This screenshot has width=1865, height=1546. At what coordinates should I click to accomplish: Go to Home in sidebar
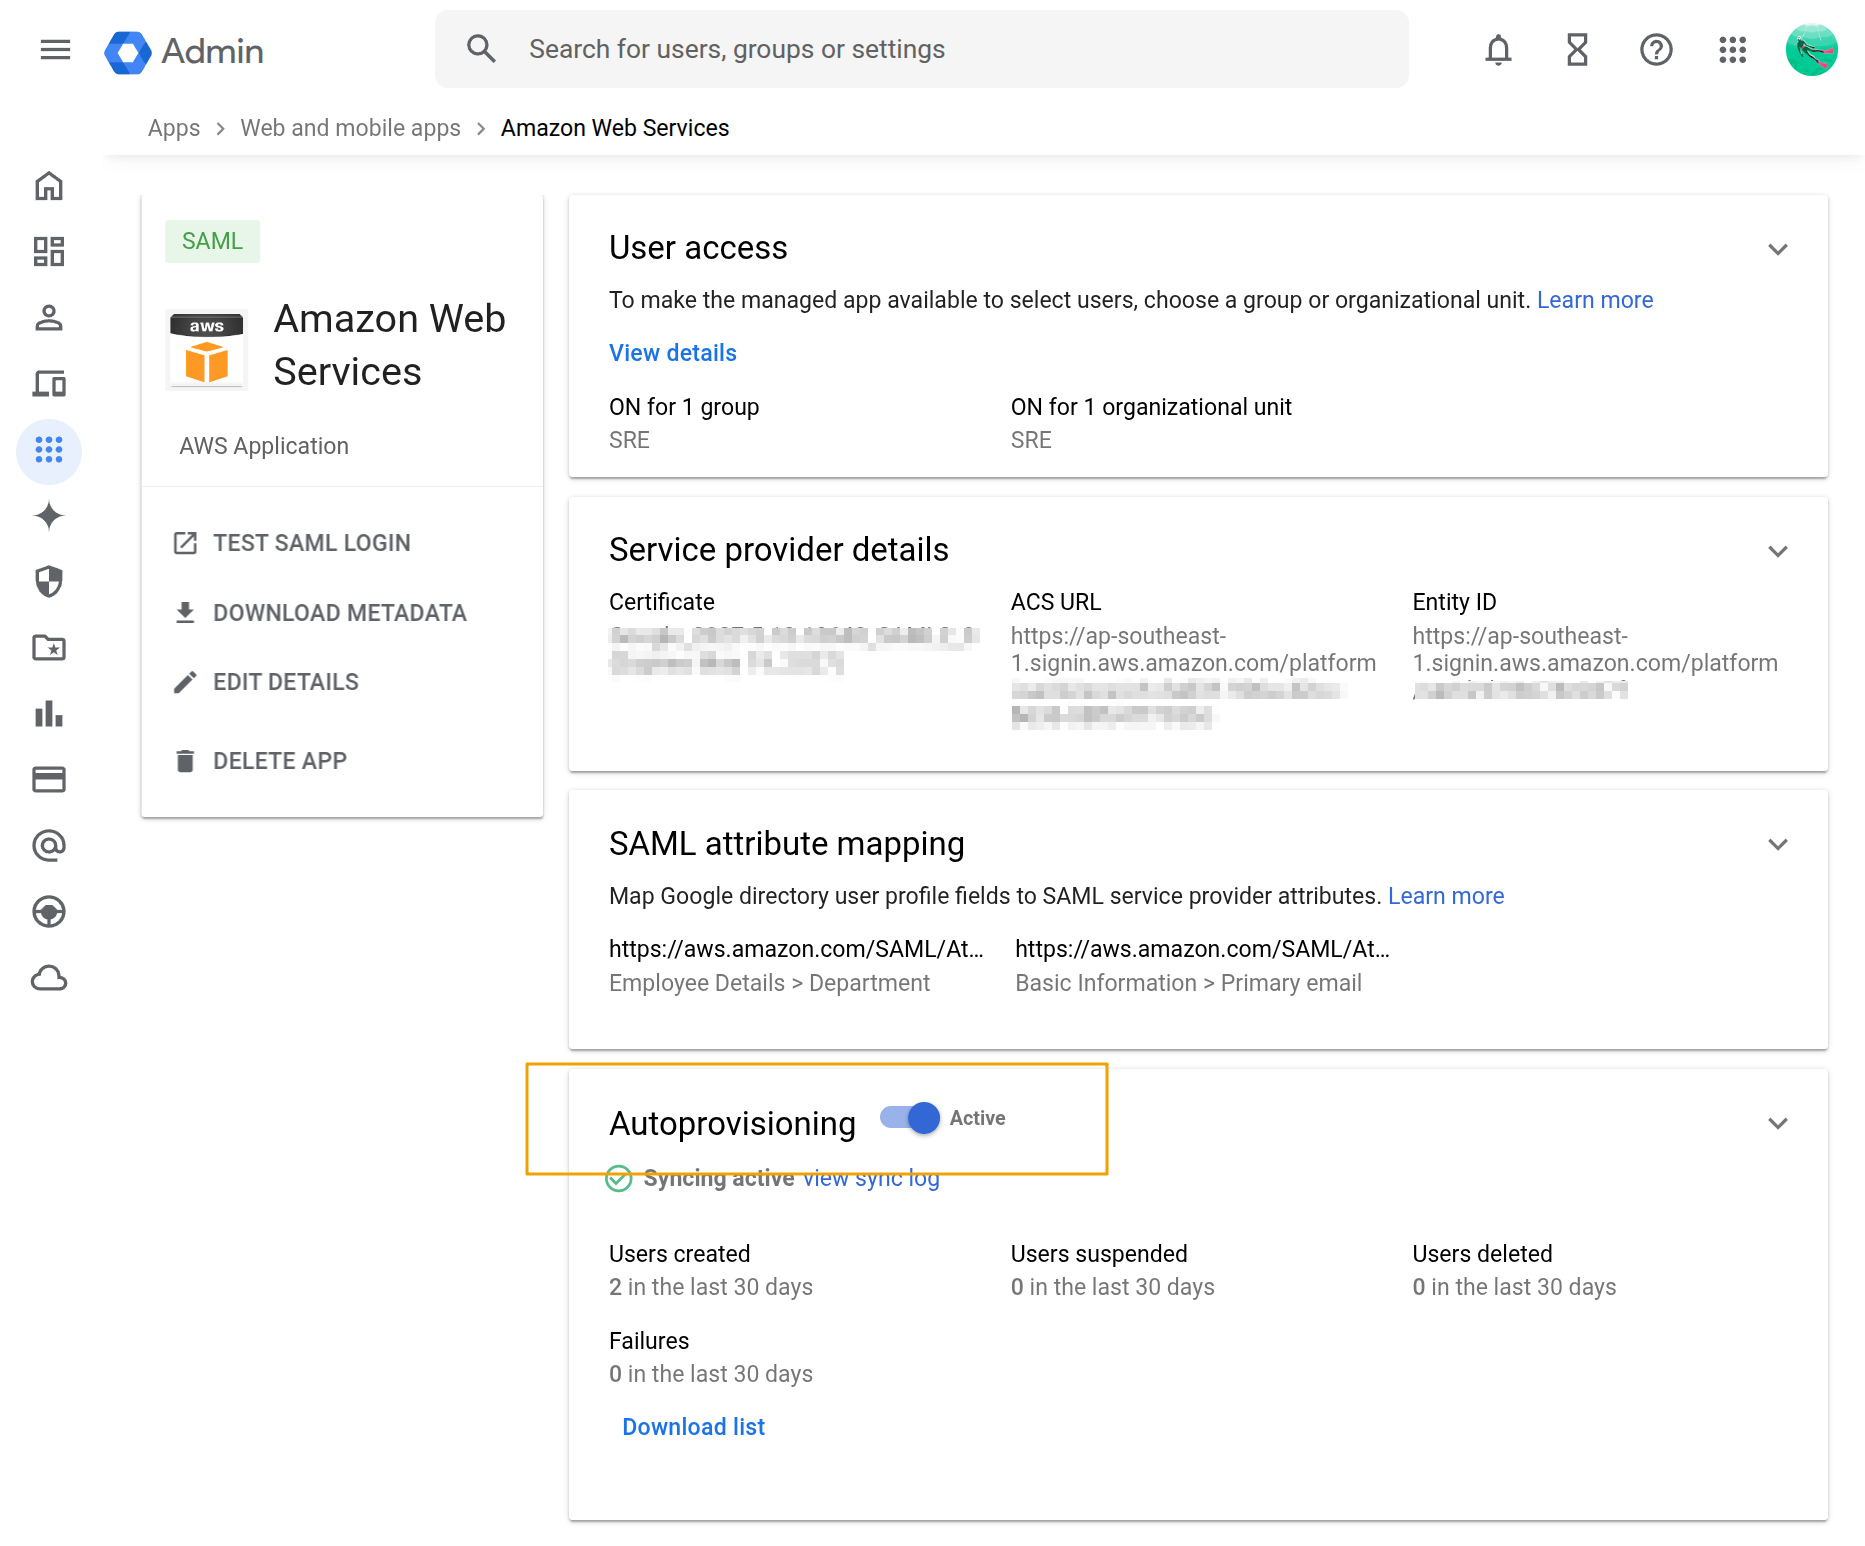point(49,186)
